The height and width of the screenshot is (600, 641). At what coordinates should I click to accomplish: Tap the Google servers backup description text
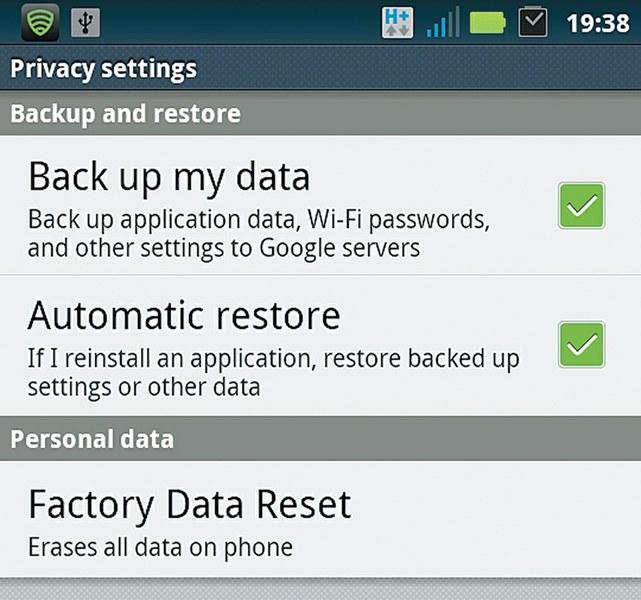point(257,233)
